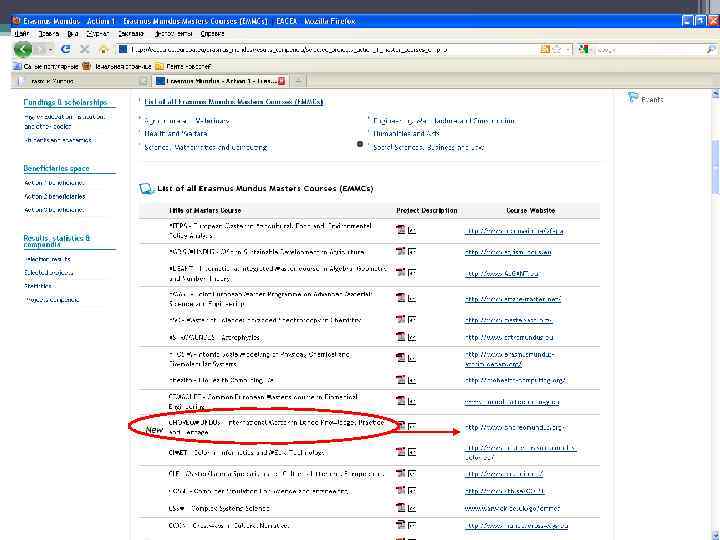Open the Журнал menu
Viewport: 720px width, 540px height.
(x=97, y=34)
